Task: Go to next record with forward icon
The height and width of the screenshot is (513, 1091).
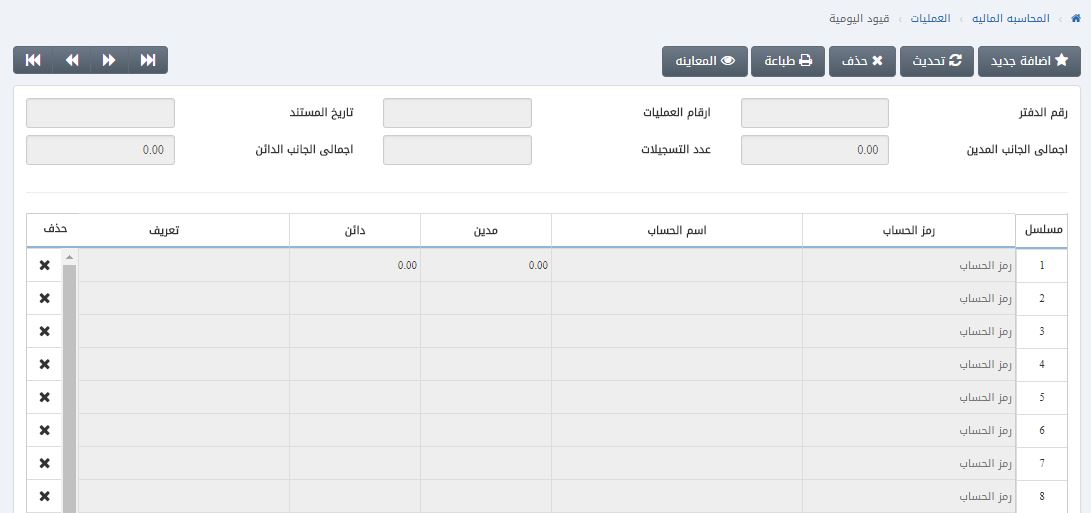Action: pos(110,61)
